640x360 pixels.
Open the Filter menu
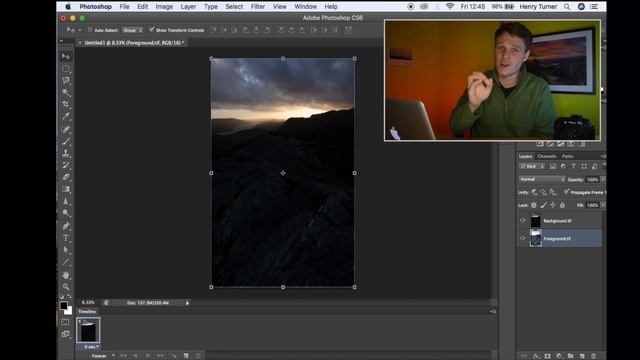pyautogui.click(x=258, y=7)
